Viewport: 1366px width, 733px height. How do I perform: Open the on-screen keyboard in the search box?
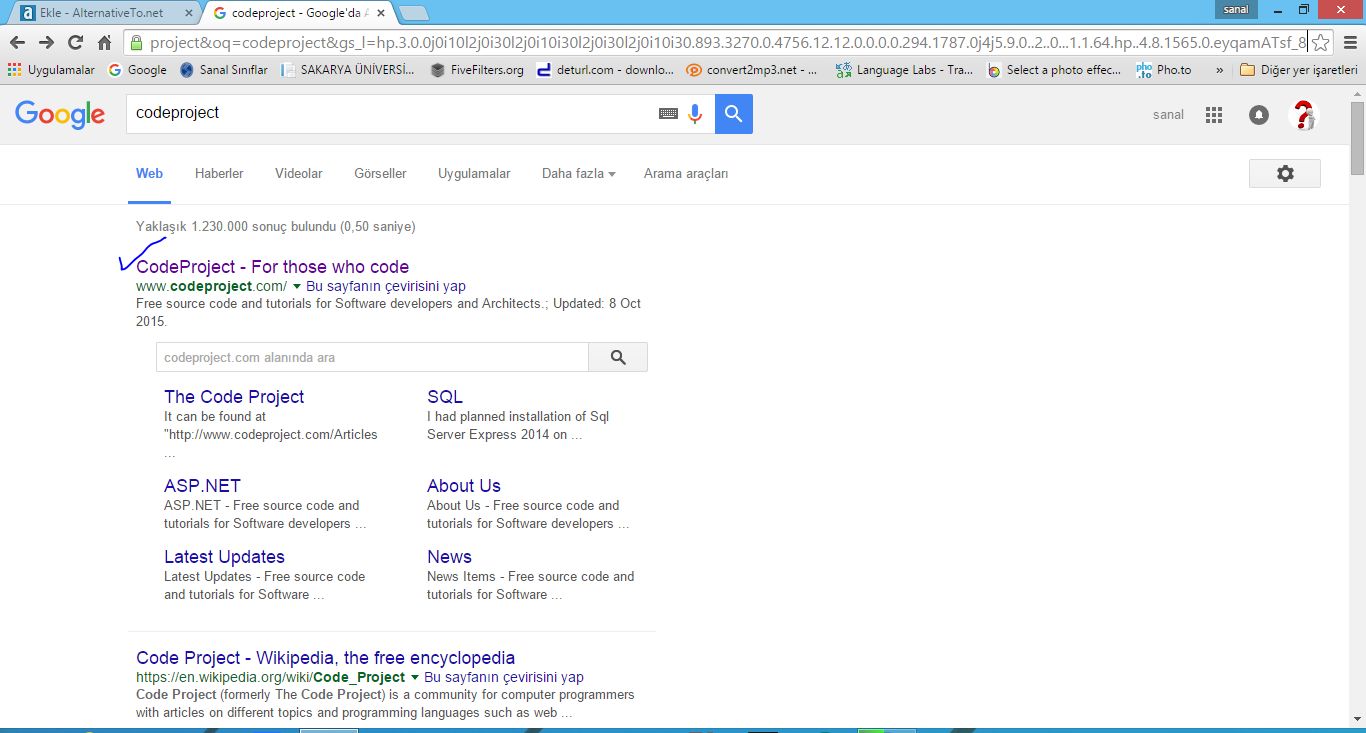pyautogui.click(x=667, y=113)
